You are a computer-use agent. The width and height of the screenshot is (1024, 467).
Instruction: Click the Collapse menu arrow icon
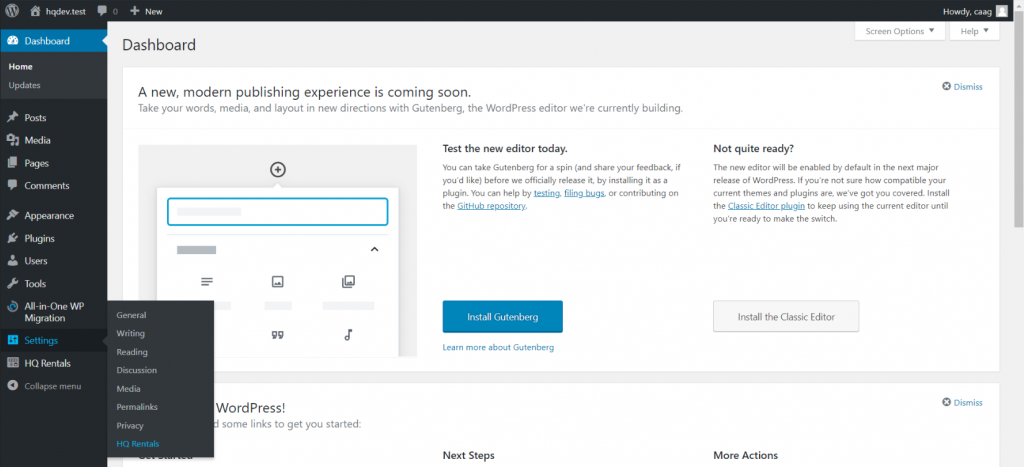pos(12,386)
